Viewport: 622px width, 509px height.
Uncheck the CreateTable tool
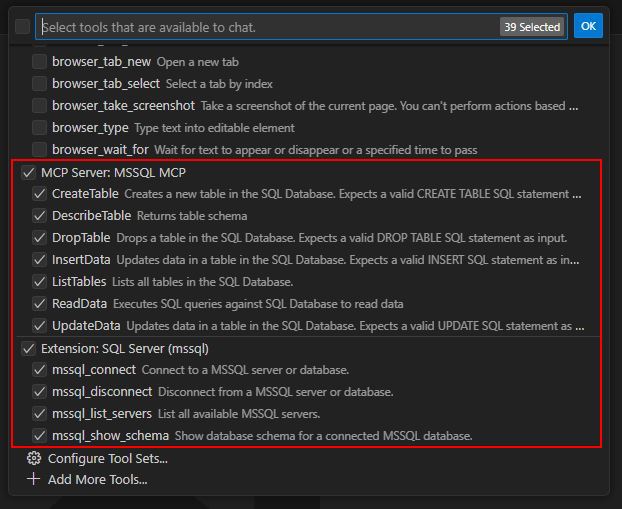click(39, 194)
